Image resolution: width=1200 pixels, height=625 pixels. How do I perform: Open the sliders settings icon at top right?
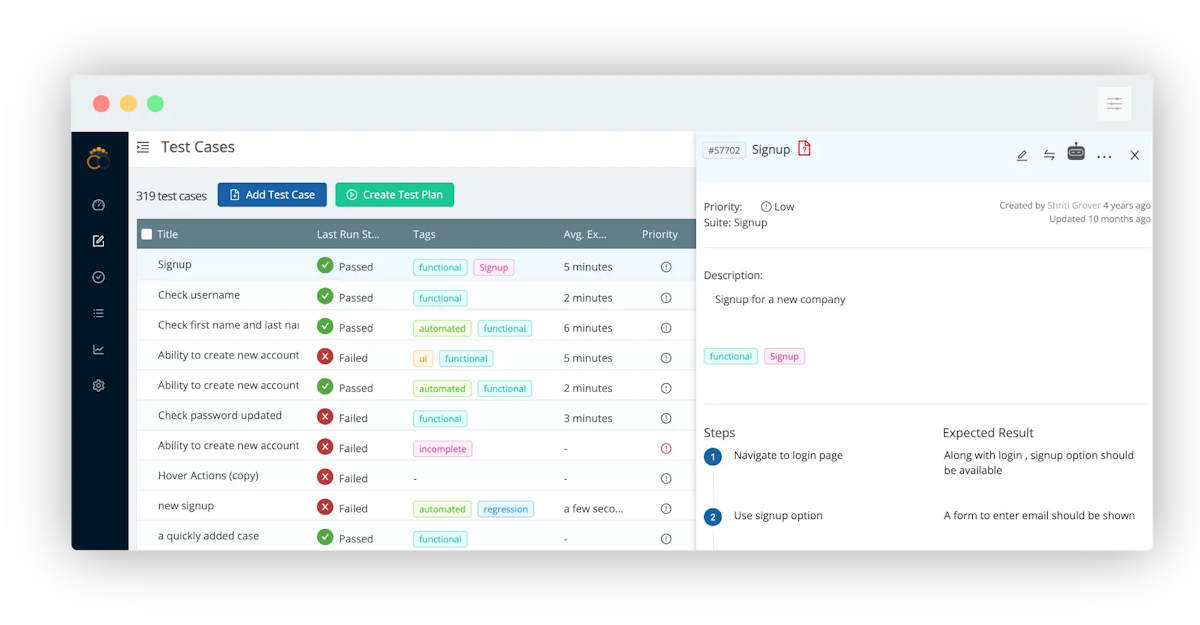pos(1114,104)
